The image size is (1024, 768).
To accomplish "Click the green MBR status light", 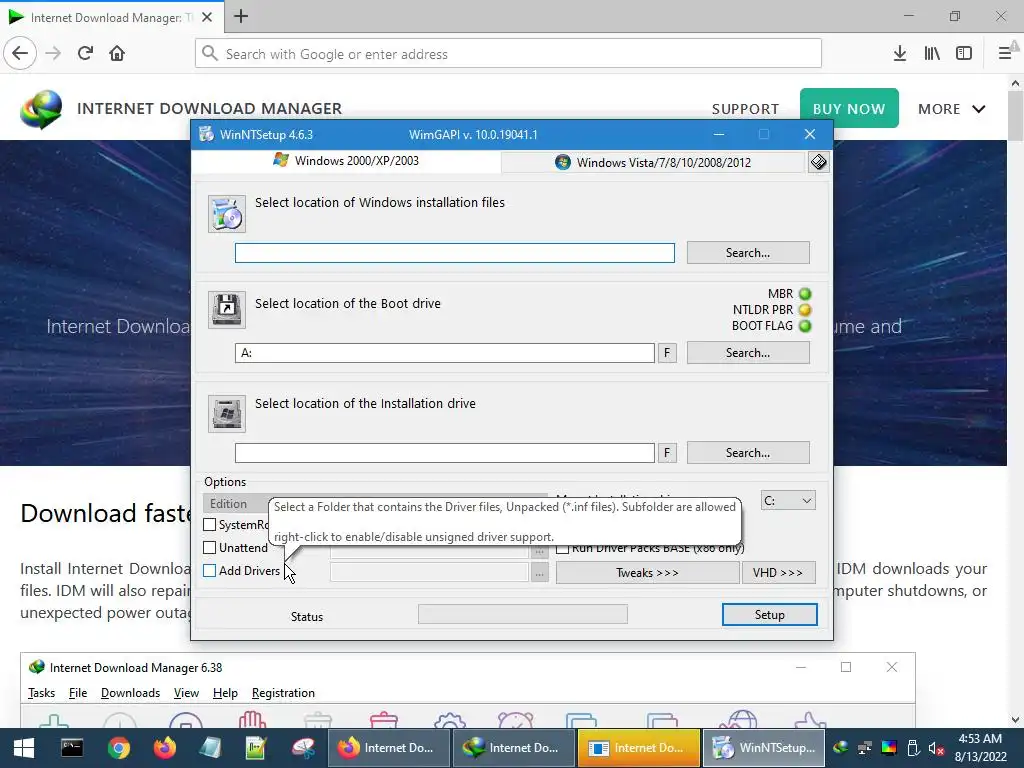I will click(x=805, y=294).
